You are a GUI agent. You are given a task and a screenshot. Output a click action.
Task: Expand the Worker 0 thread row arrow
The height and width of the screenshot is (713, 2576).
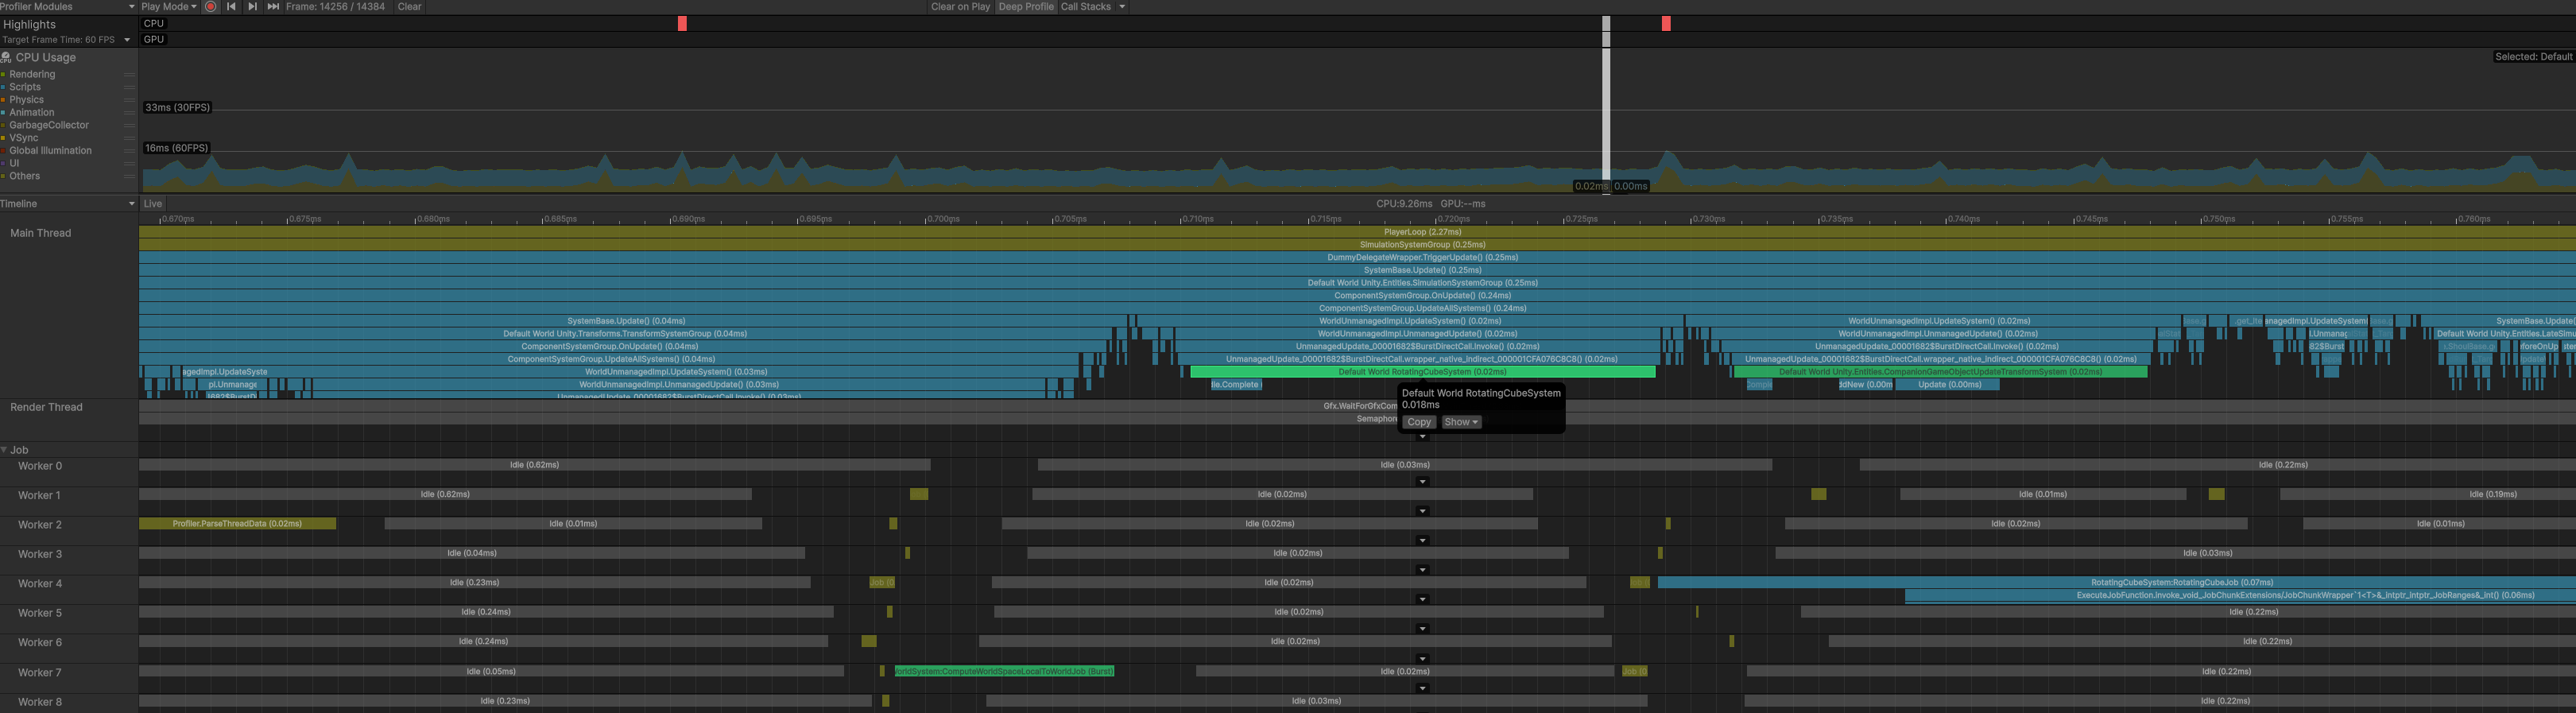1423,481
